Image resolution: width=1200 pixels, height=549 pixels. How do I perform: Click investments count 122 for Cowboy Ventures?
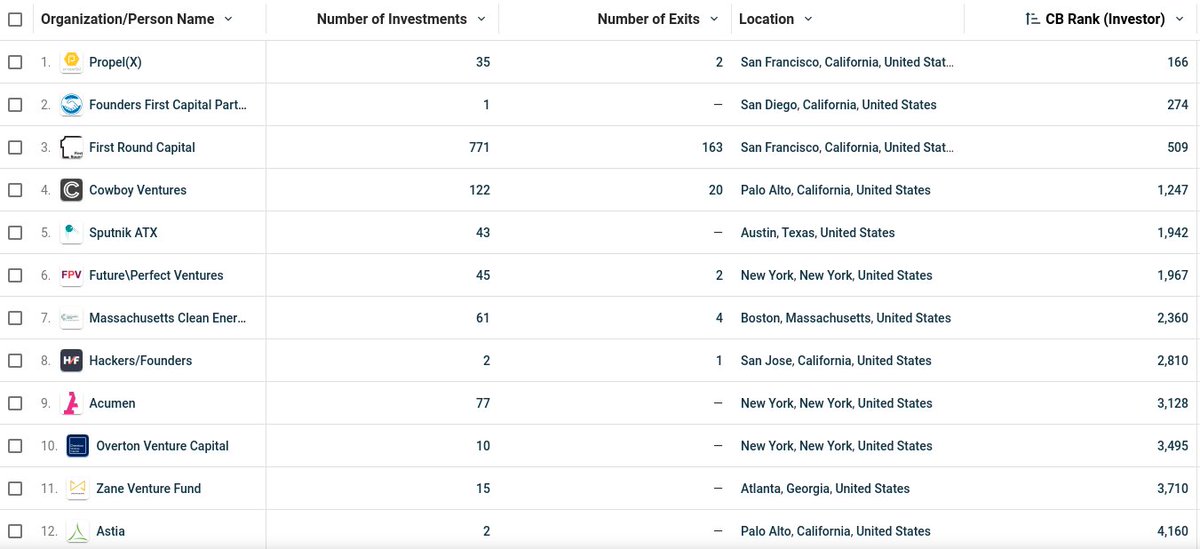[x=479, y=190]
